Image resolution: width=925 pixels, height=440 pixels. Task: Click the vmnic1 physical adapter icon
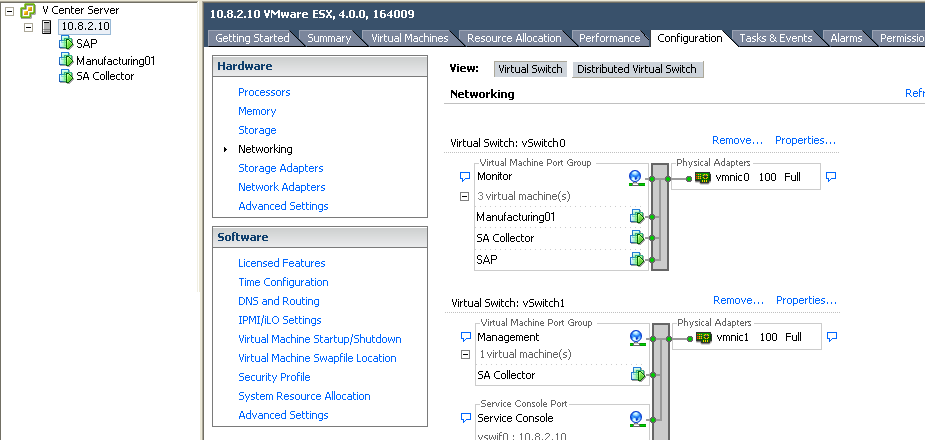click(703, 338)
